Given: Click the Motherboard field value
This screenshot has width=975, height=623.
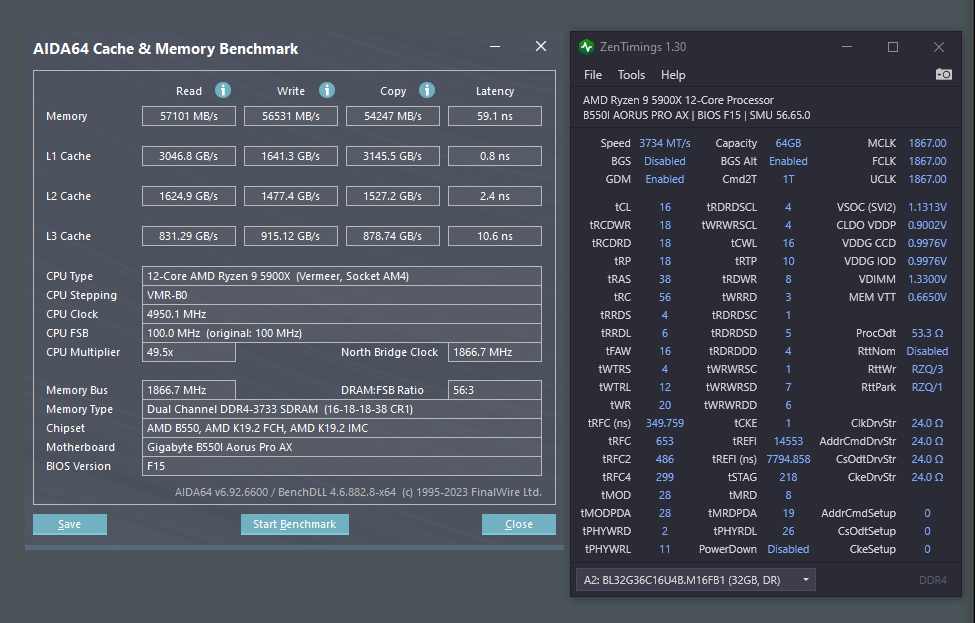Looking at the screenshot, I should pyautogui.click(x=341, y=447).
